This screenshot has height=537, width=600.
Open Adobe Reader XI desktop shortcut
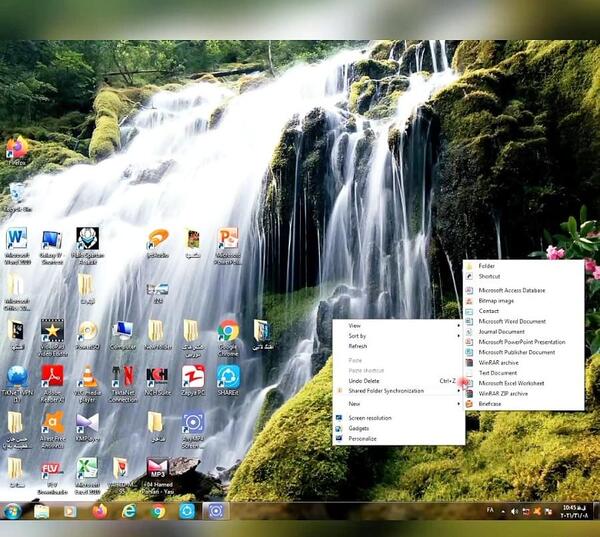click(52, 384)
